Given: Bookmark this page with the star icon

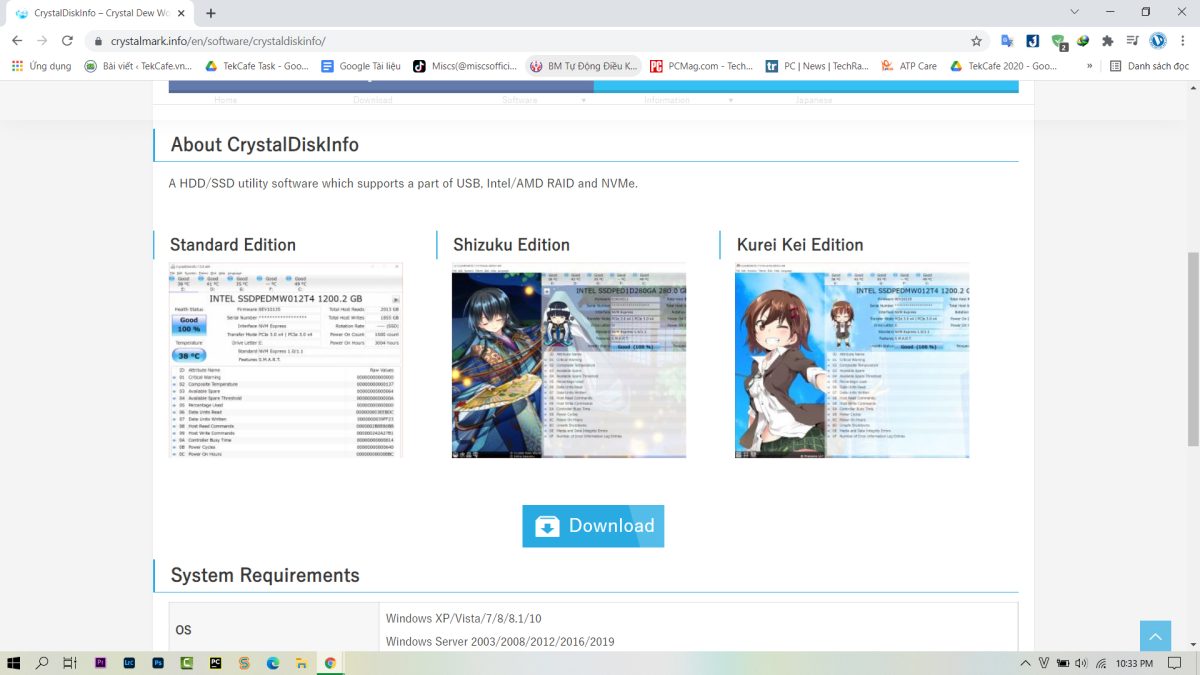Looking at the screenshot, I should (x=976, y=41).
